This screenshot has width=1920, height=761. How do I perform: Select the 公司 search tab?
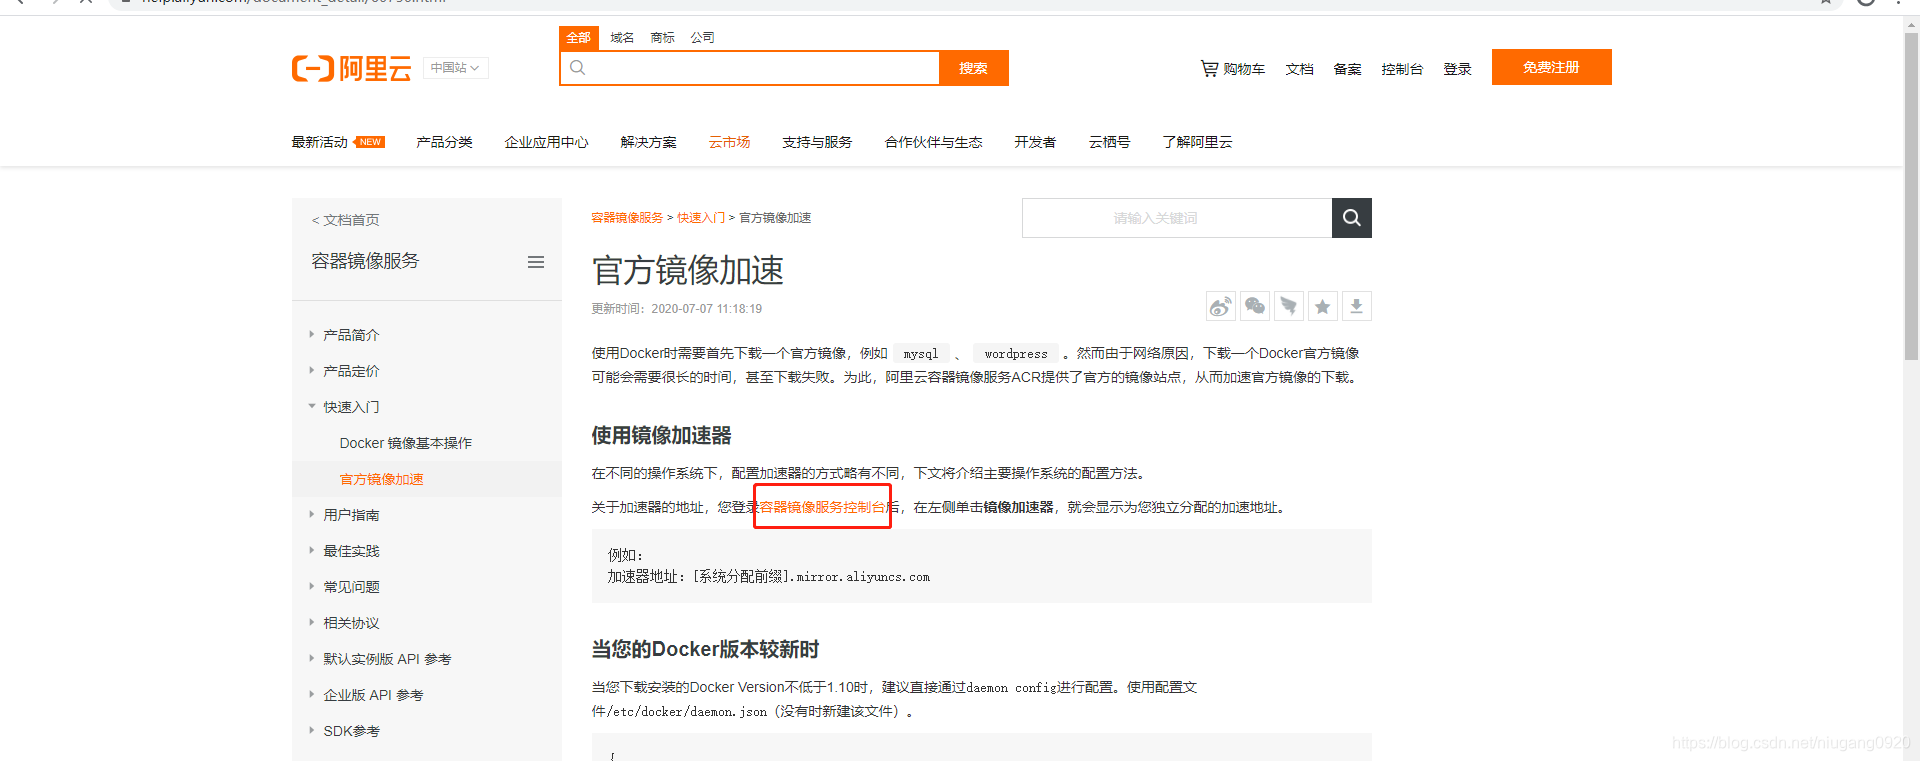[702, 38]
